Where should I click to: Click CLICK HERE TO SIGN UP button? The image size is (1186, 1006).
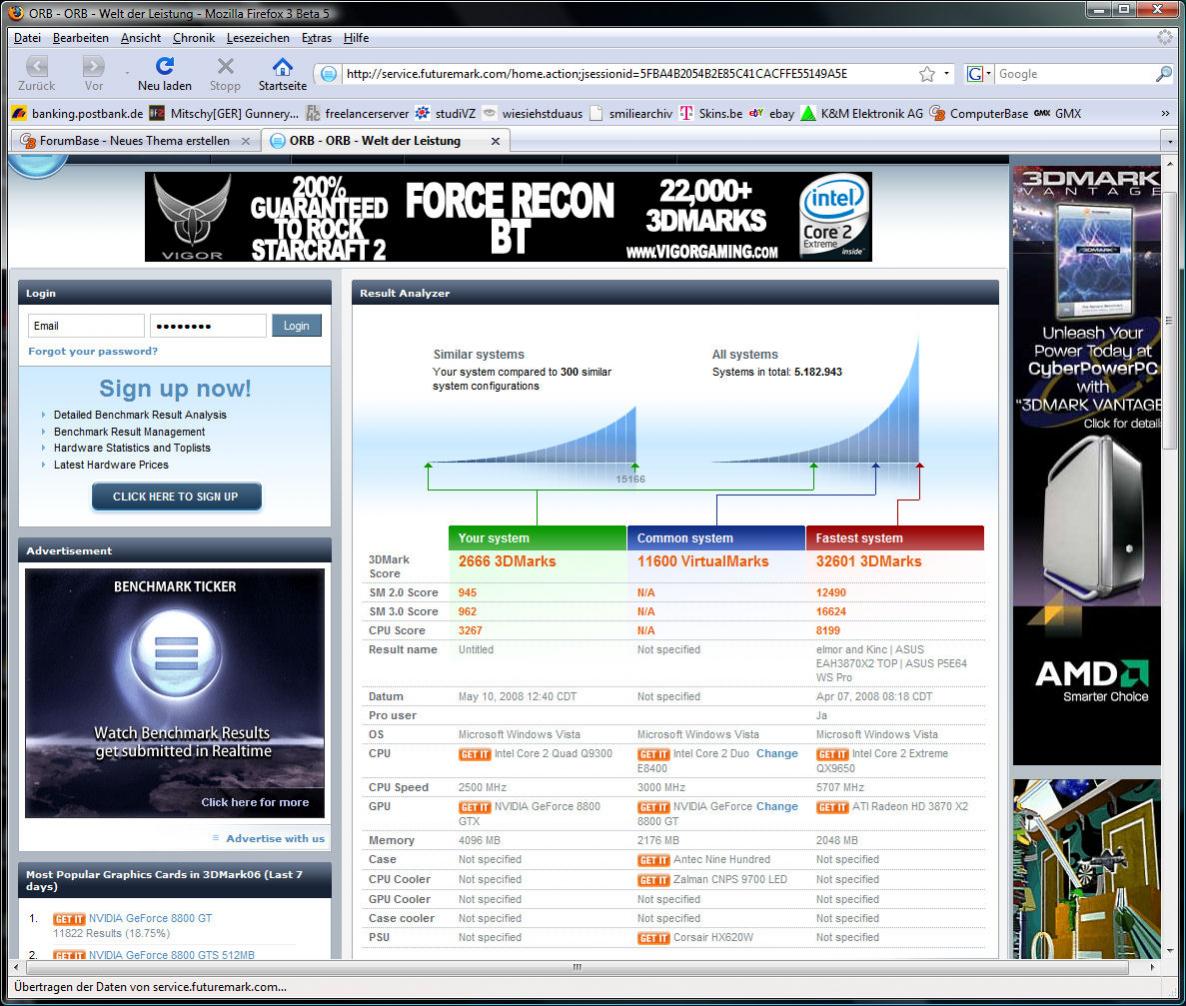(176, 497)
